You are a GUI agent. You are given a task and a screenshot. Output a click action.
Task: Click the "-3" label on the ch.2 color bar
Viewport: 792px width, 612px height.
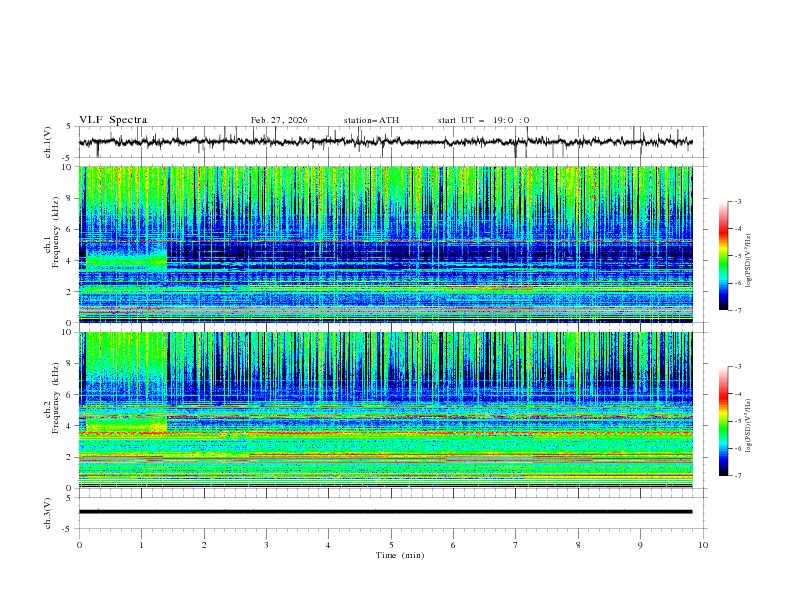click(738, 367)
